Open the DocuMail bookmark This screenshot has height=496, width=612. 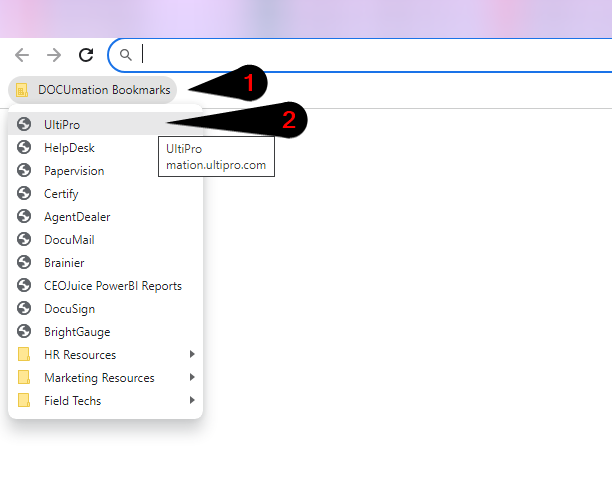(105, 240)
